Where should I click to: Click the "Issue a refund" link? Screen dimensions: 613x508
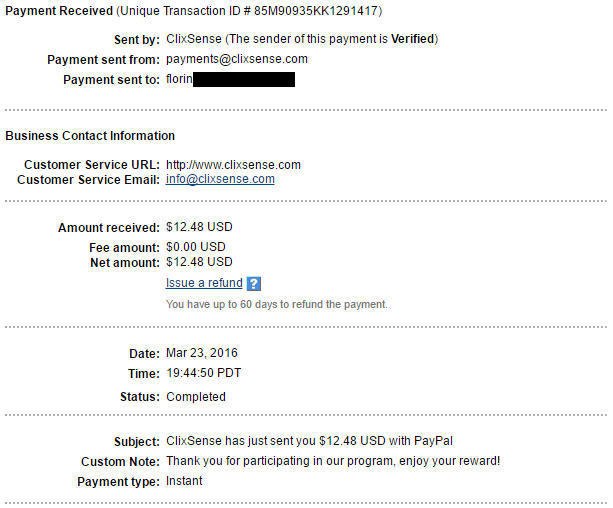(204, 283)
